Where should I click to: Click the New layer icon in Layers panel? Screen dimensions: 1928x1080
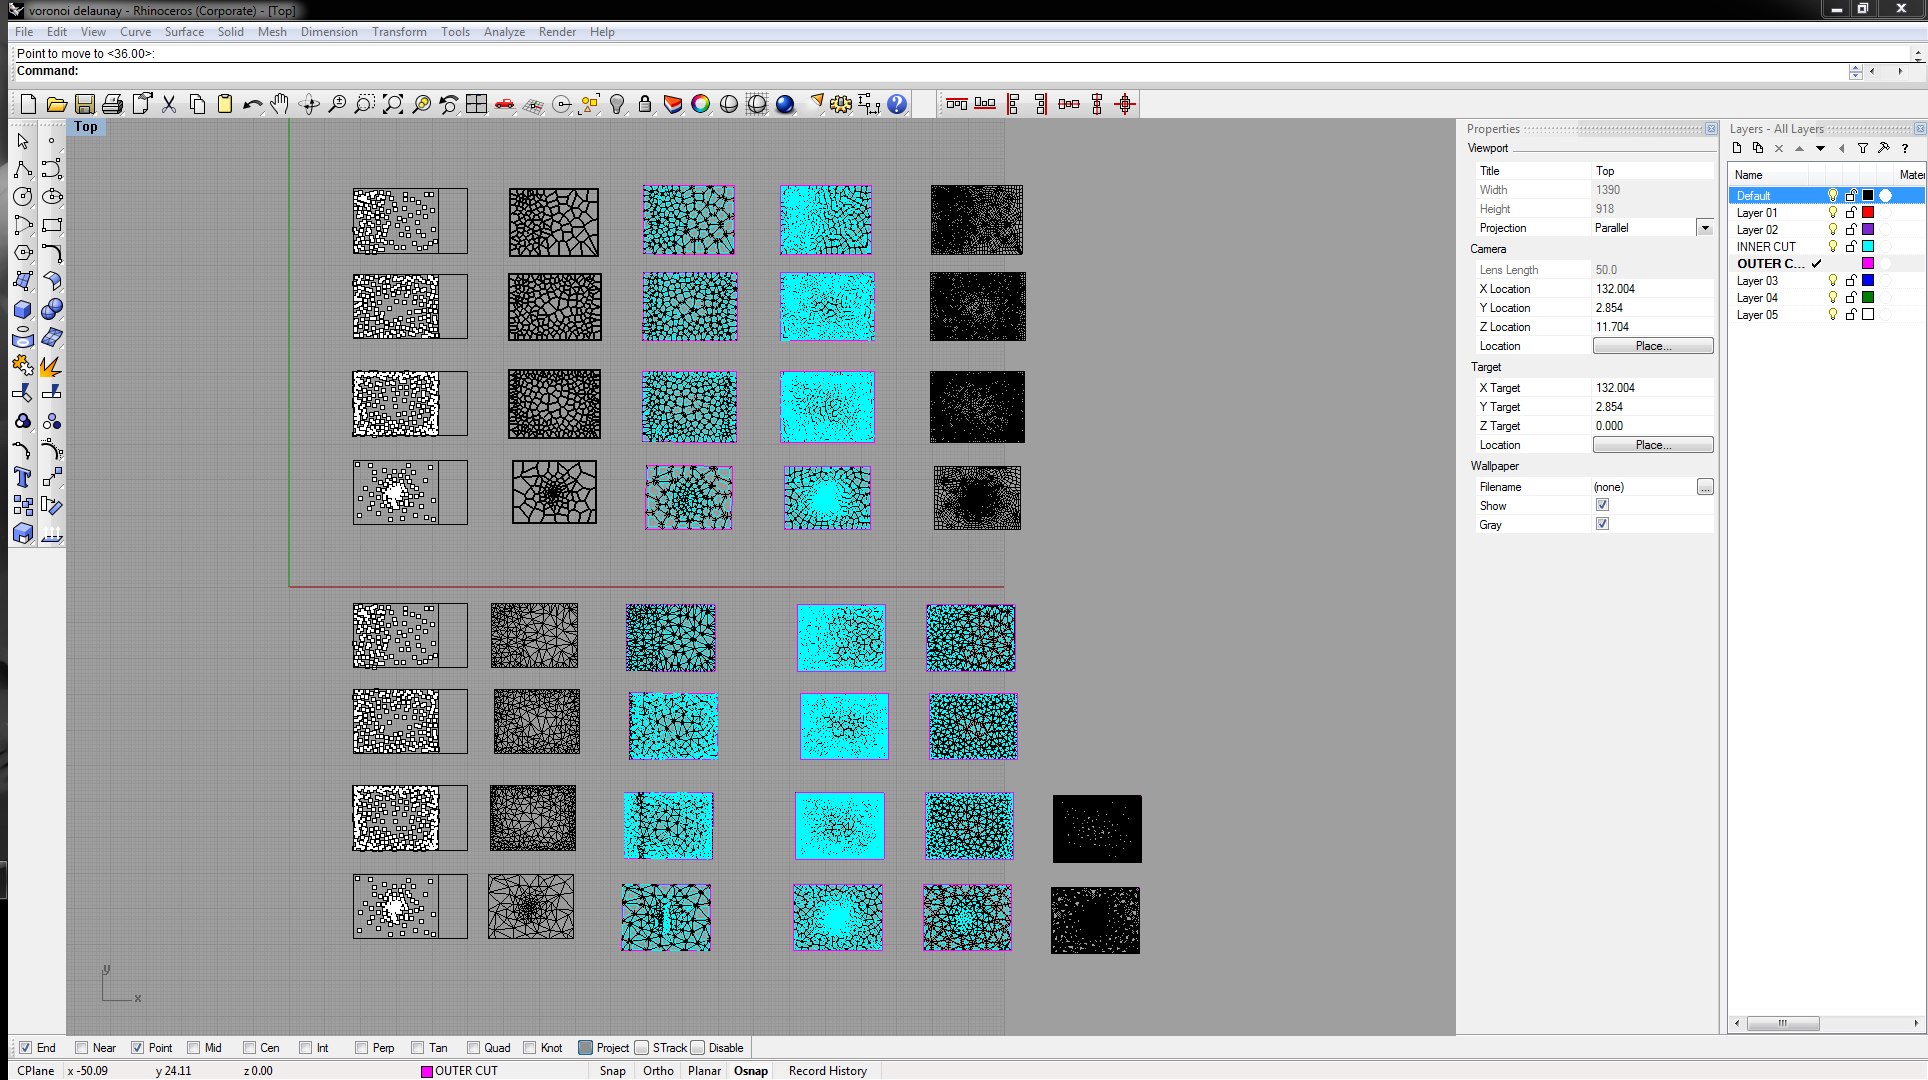pyautogui.click(x=1737, y=148)
